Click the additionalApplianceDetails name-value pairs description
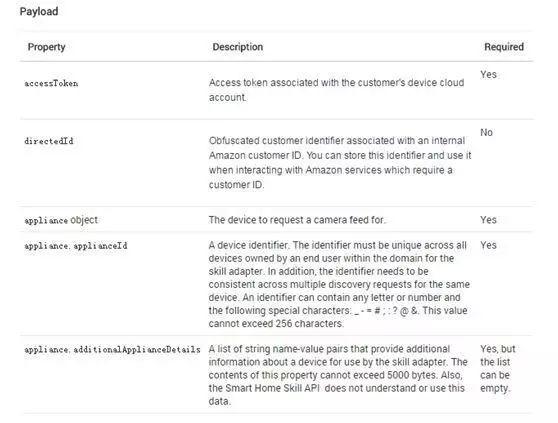Screen dimensions: 558x423 (338, 375)
